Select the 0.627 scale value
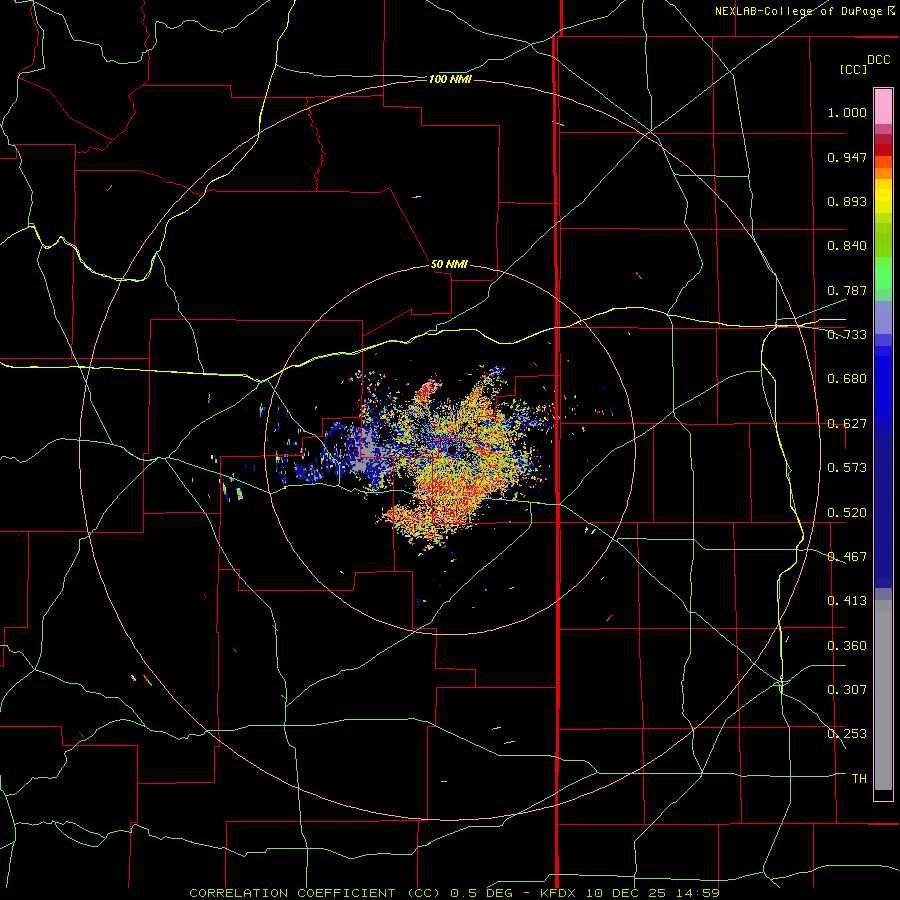The width and height of the screenshot is (900, 900). click(x=847, y=424)
